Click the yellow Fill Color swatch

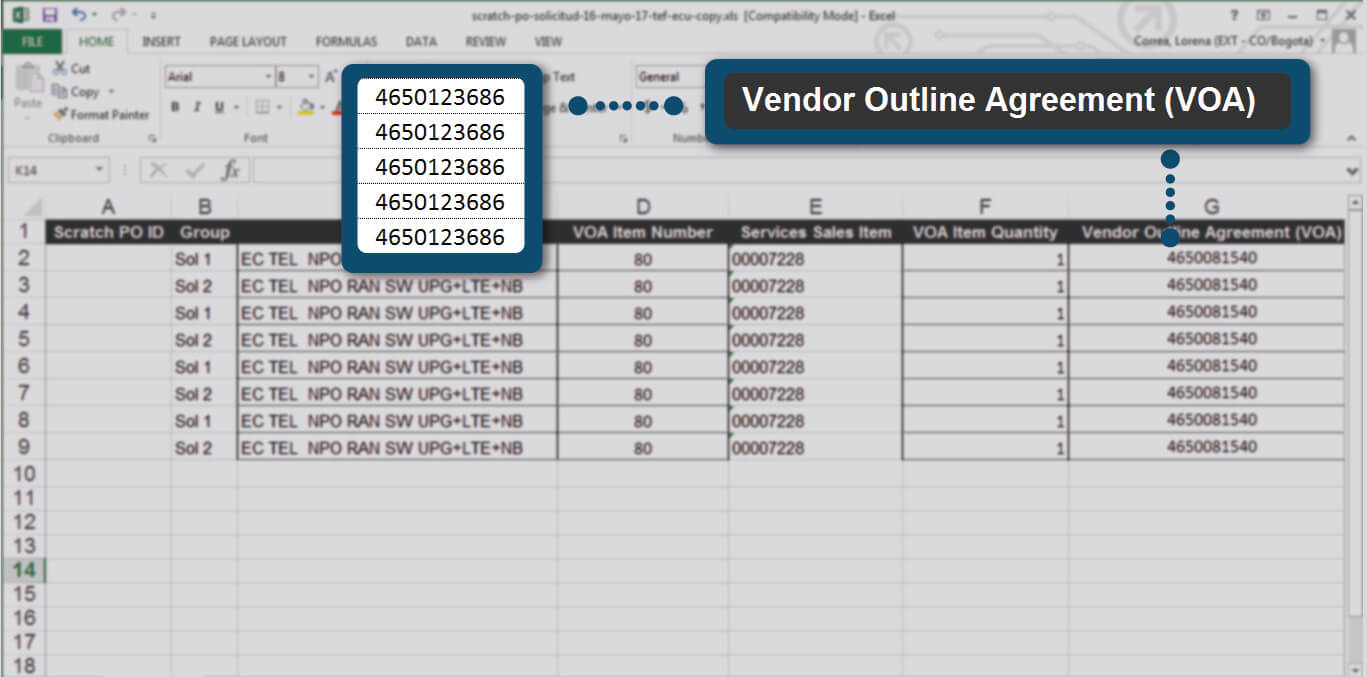306,107
